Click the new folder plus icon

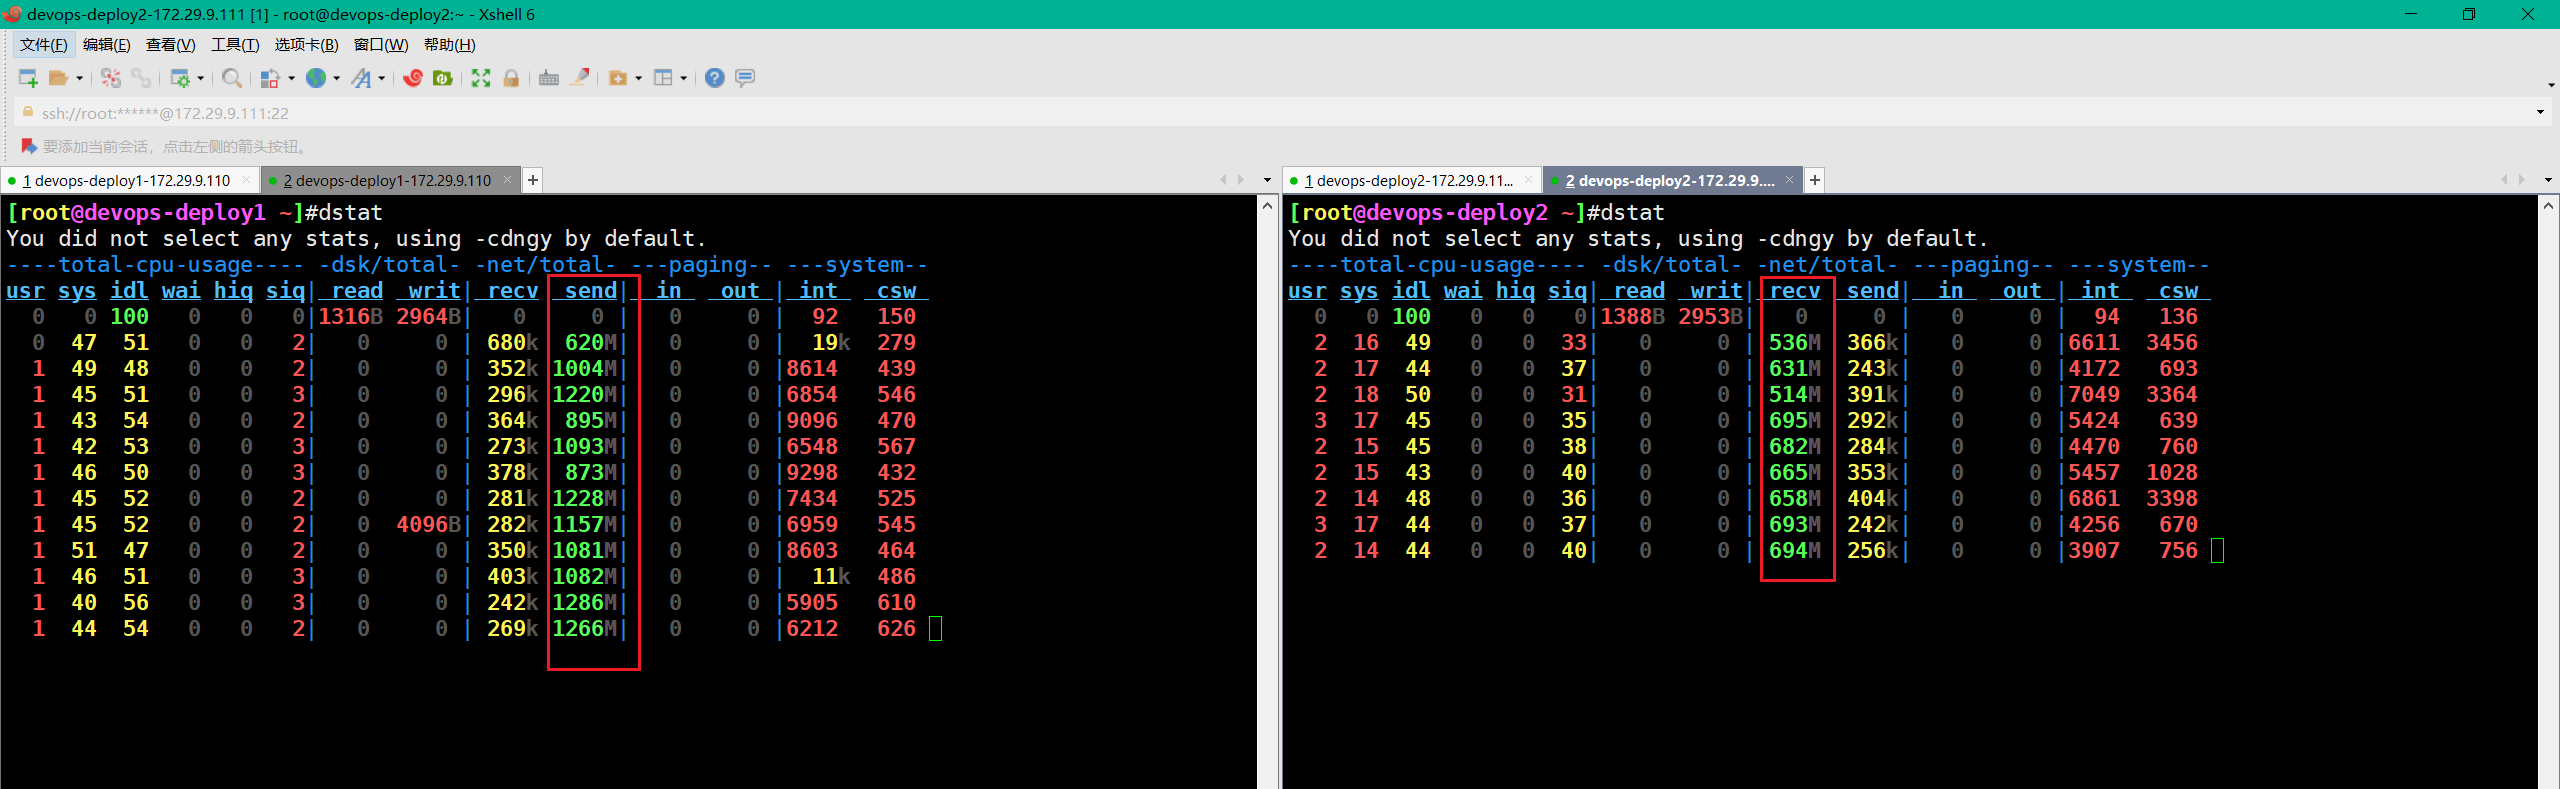click(x=618, y=78)
